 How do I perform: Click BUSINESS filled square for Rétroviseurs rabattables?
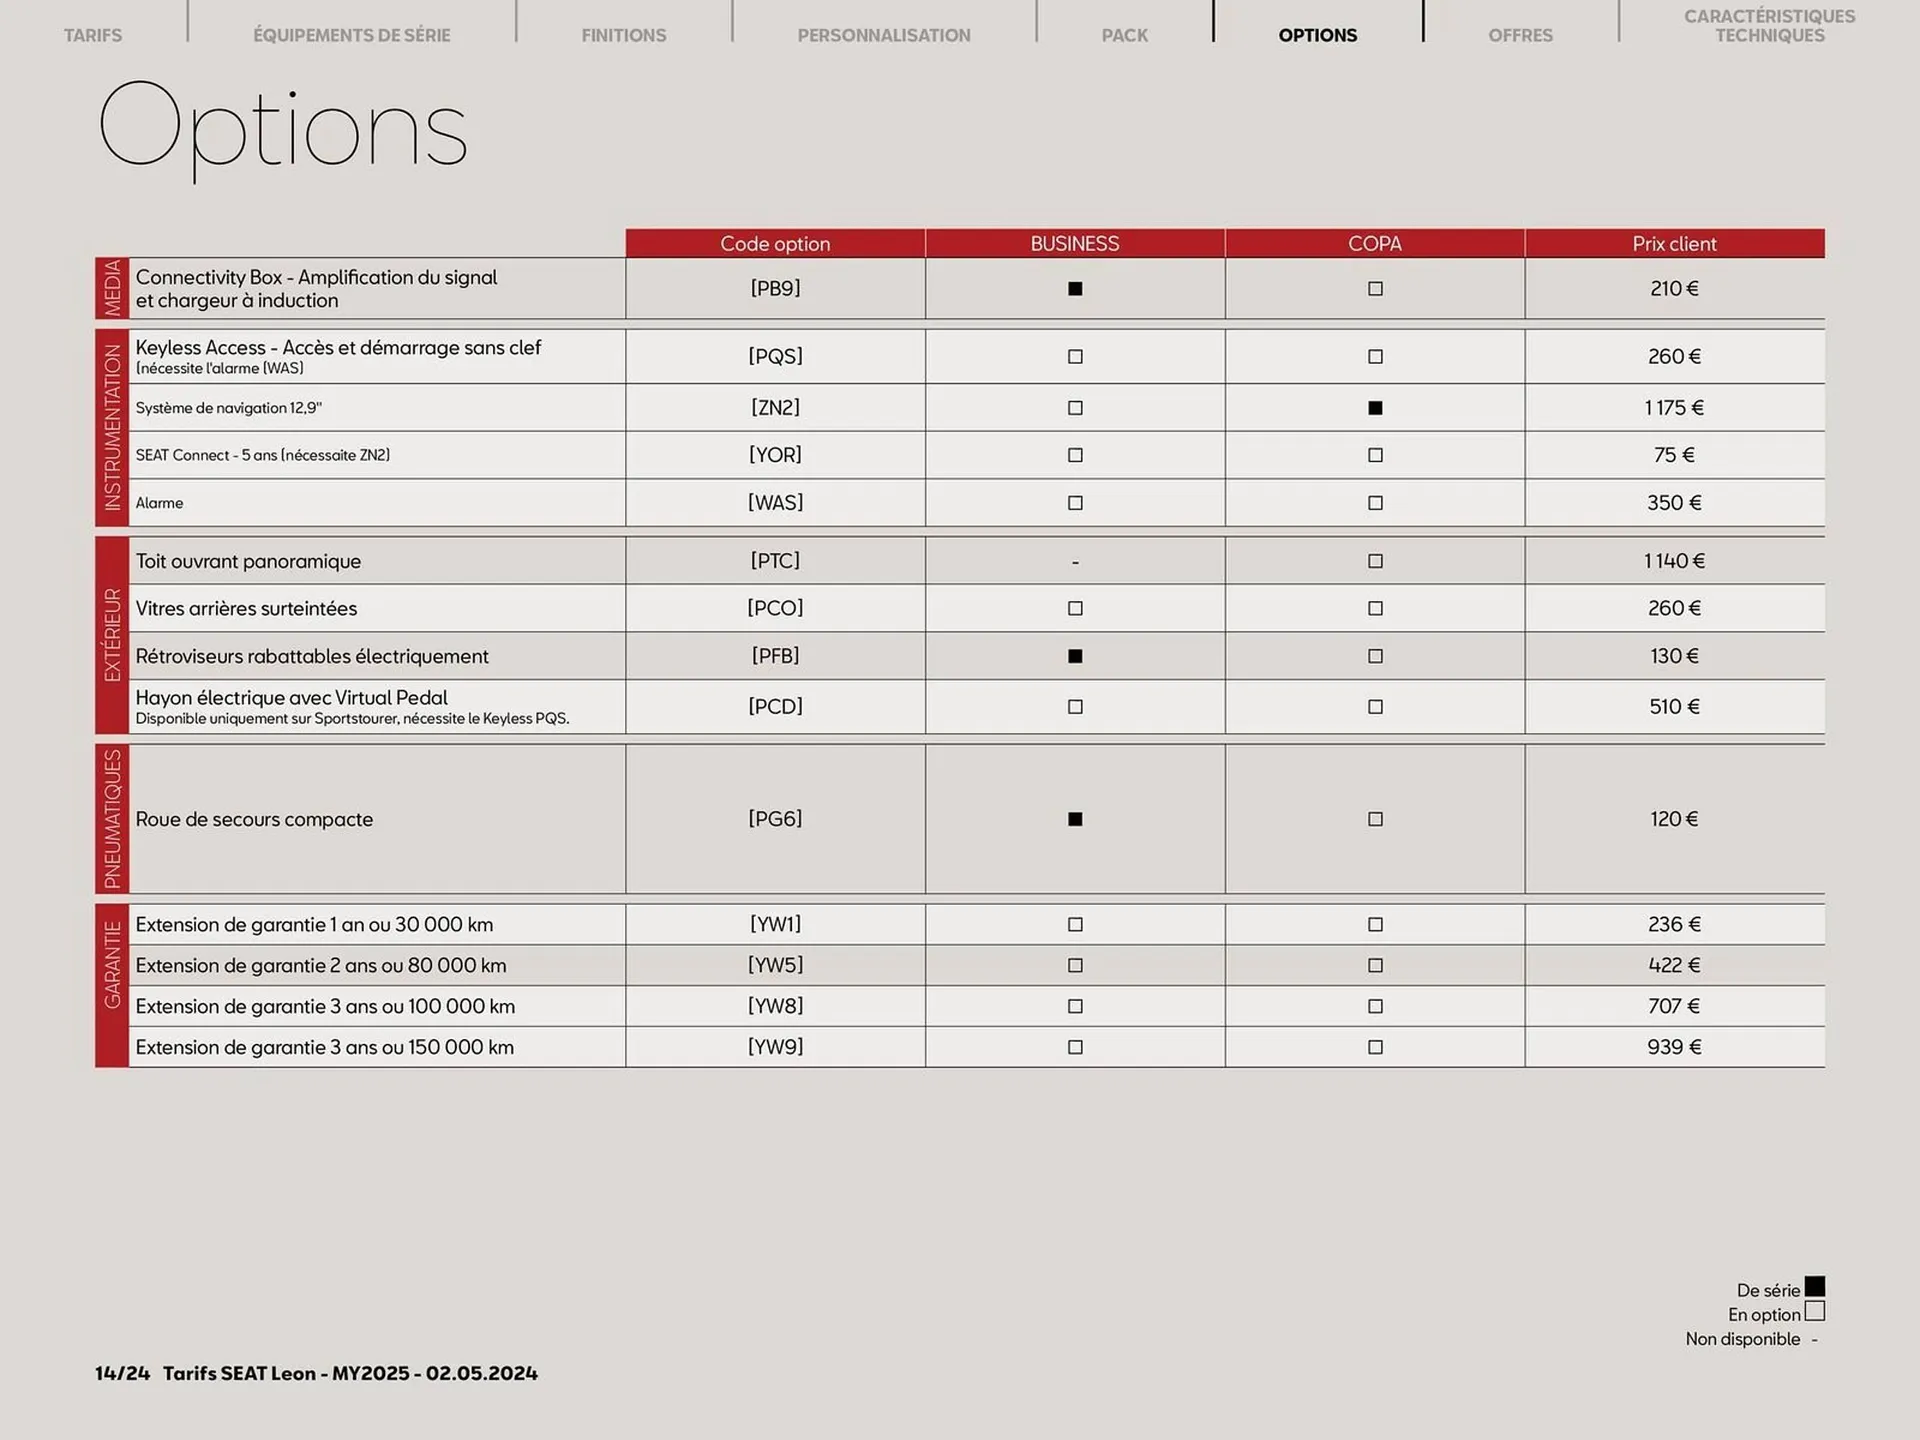point(1075,656)
